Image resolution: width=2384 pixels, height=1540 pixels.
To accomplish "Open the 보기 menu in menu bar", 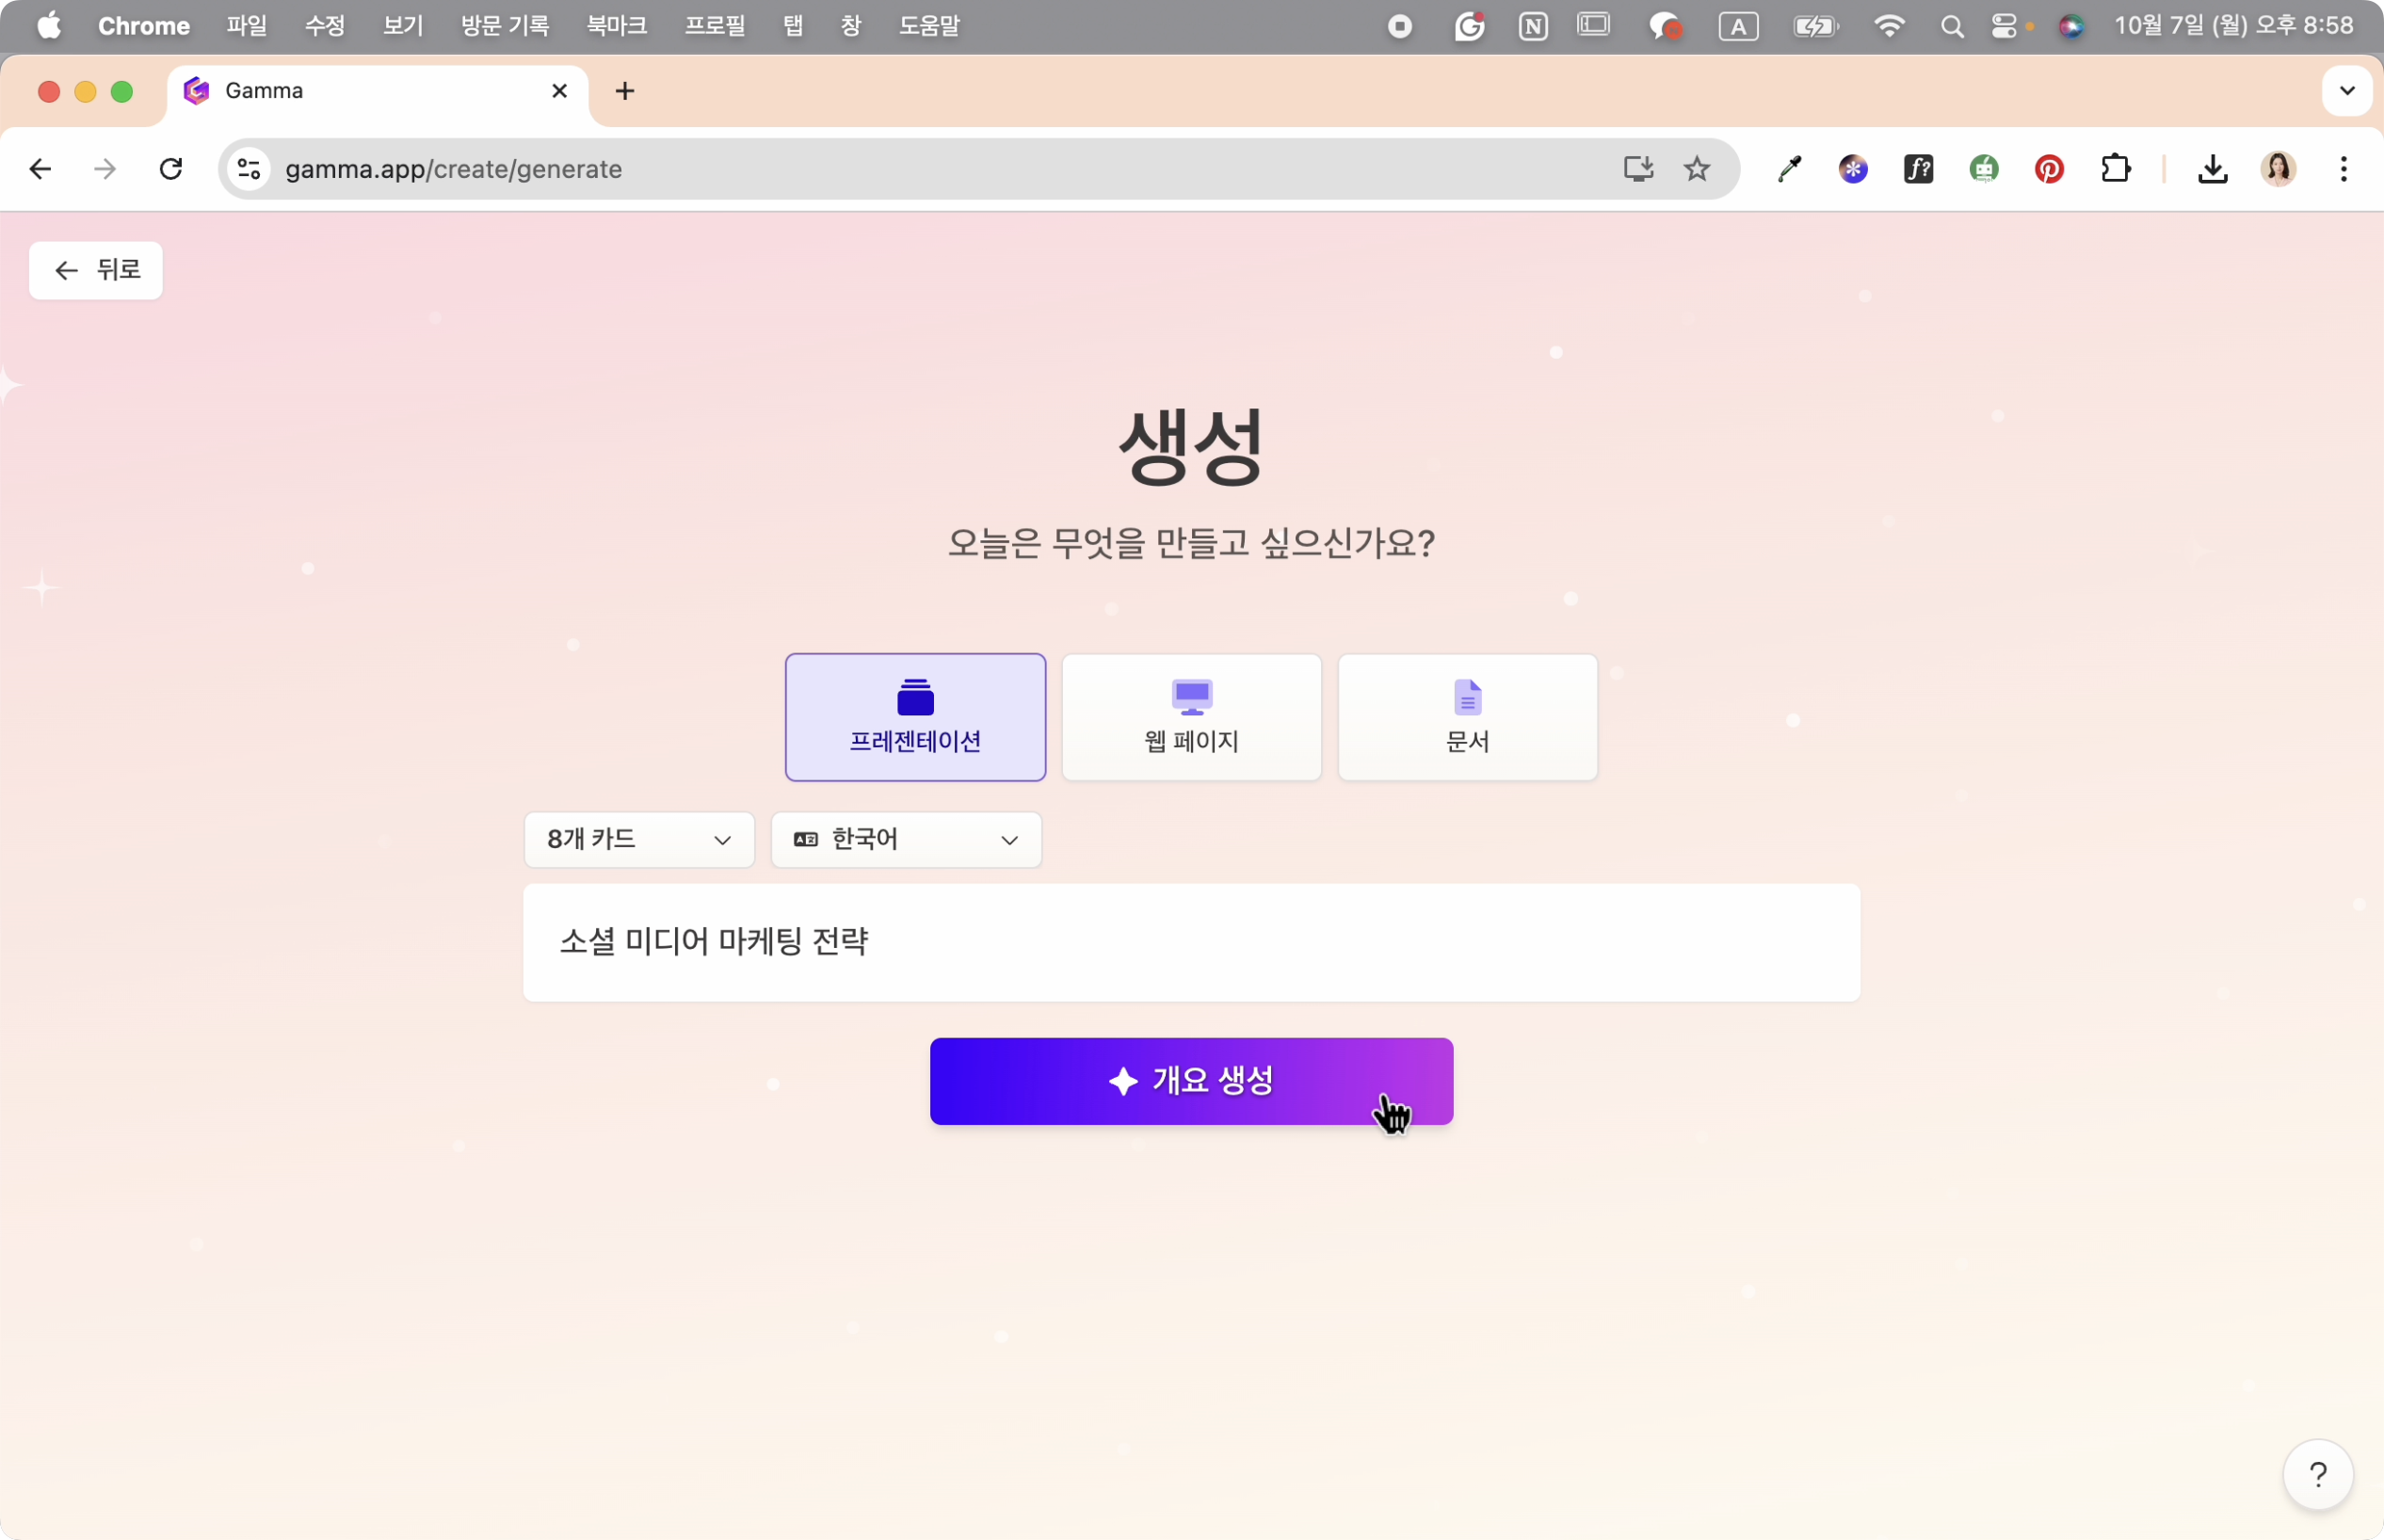I will (403, 26).
